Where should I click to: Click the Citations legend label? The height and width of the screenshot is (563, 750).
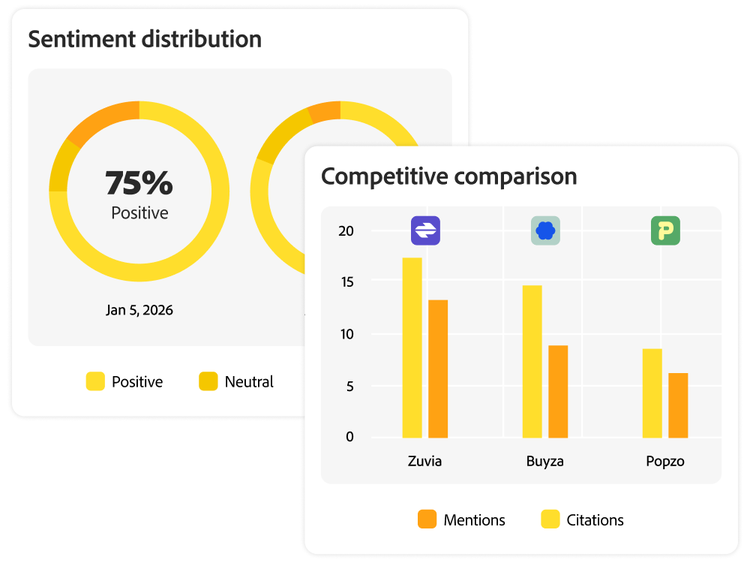(x=595, y=520)
